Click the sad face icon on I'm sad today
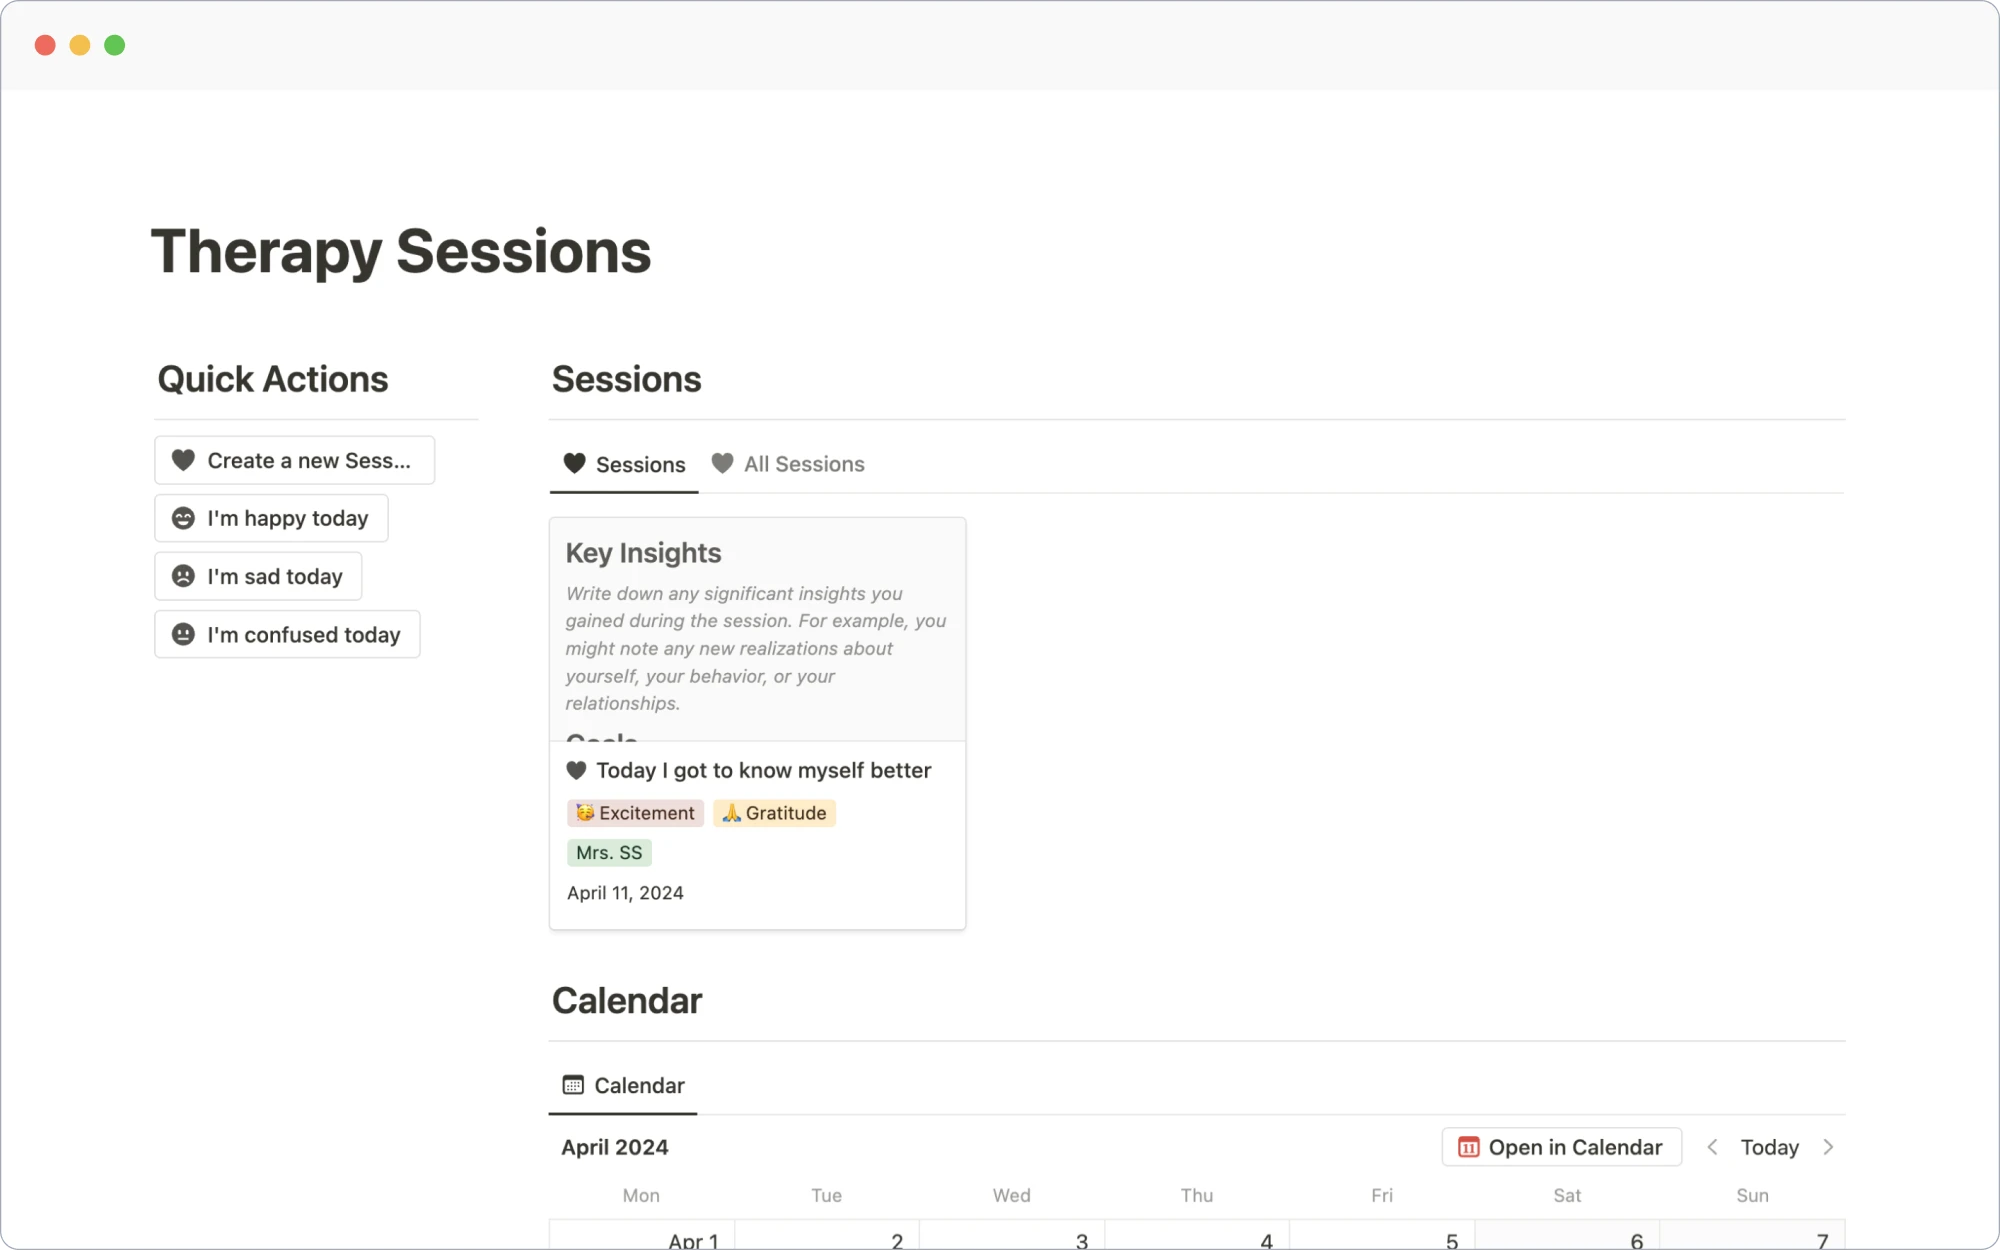This screenshot has width=2000, height=1250. (x=183, y=576)
